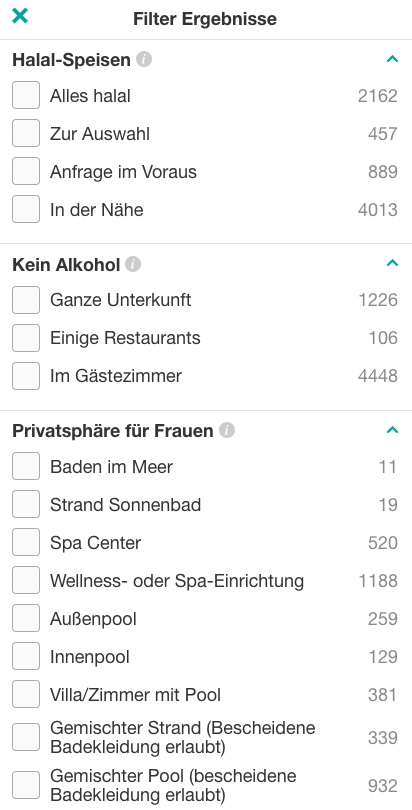Image resolution: width=412 pixels, height=810 pixels.
Task: Check the Alles halal checkbox
Action: 26,96
